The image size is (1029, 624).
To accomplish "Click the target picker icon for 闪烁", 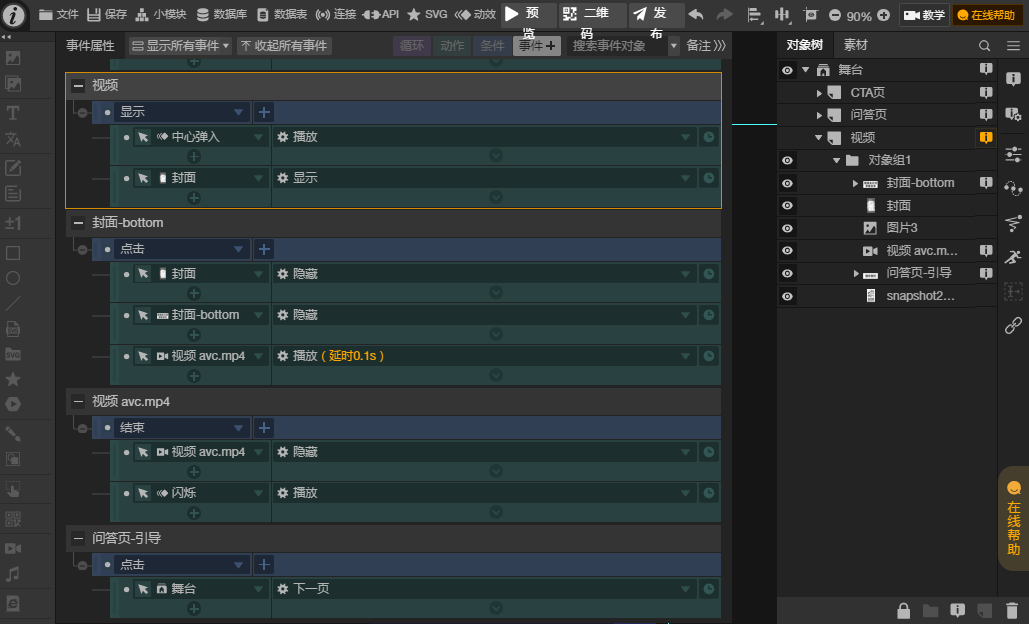I will pyautogui.click(x=143, y=493).
